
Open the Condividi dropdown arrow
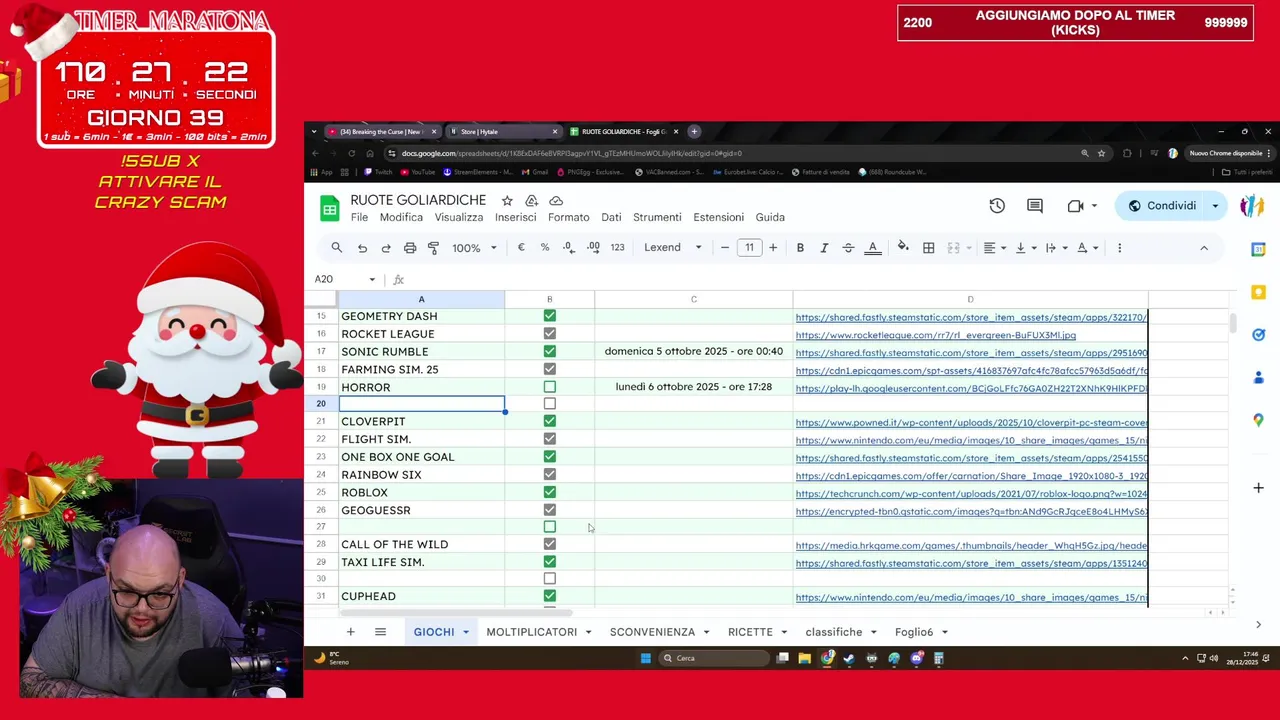[1215, 206]
